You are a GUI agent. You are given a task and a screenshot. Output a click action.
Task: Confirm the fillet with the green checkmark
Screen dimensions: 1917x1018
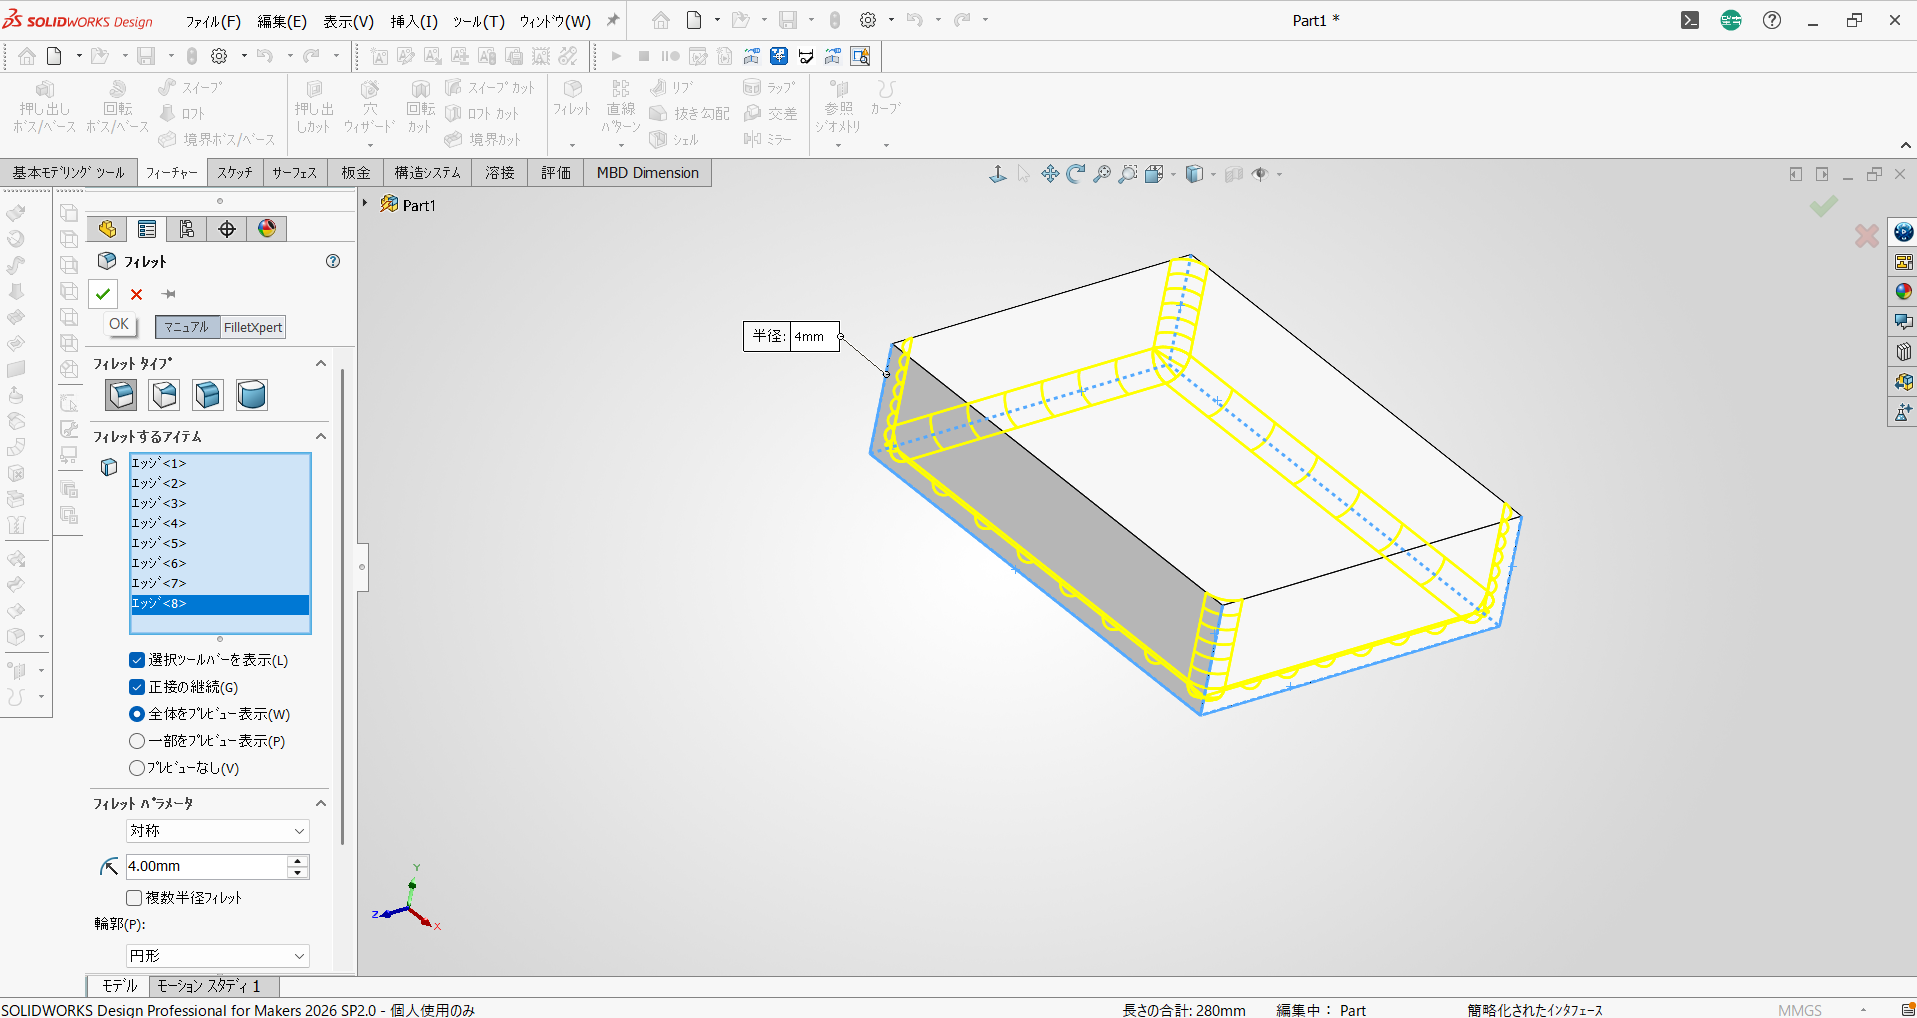tap(103, 294)
